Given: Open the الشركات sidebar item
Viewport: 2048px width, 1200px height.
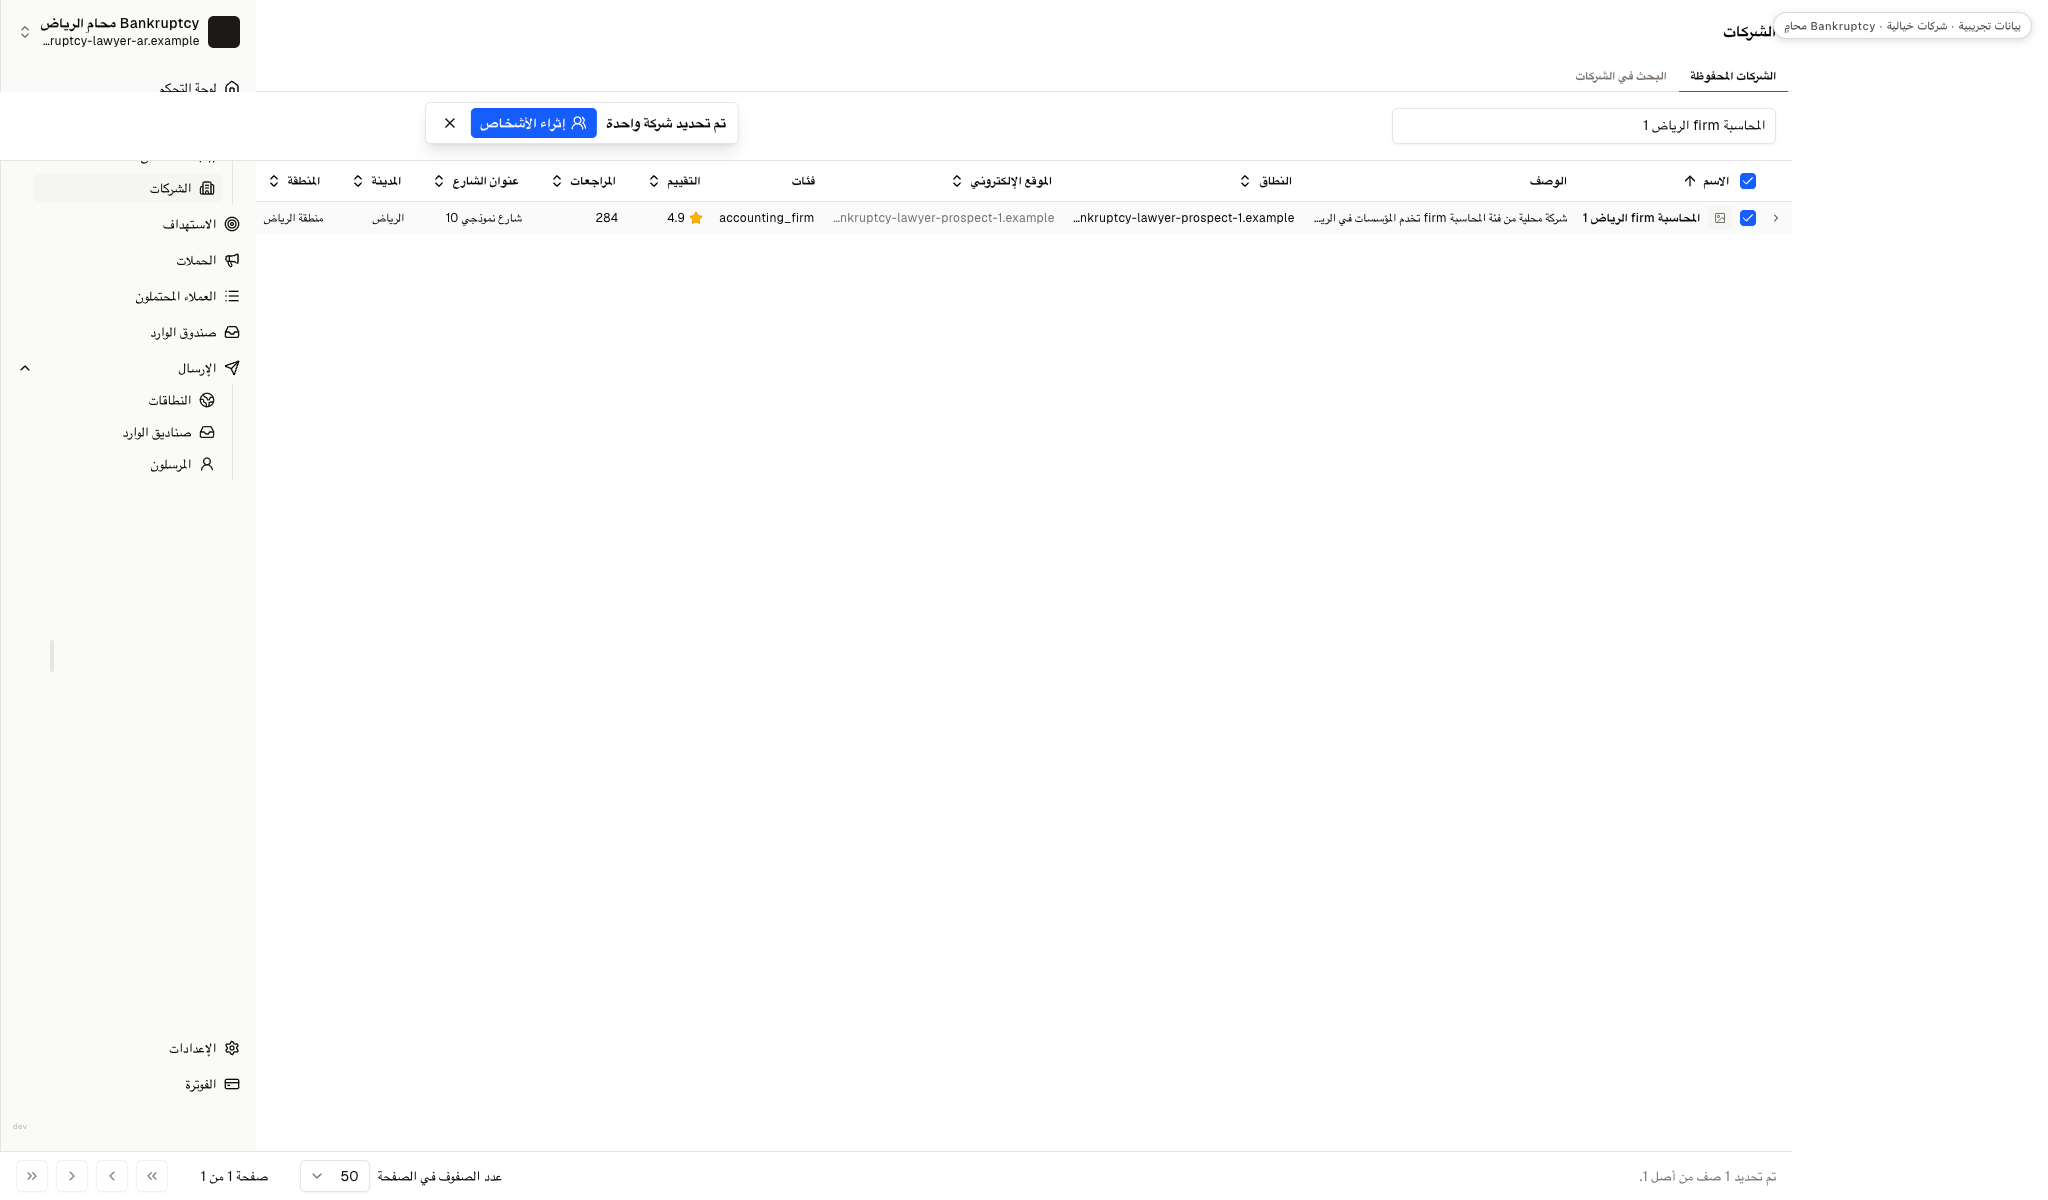Looking at the screenshot, I should (x=128, y=188).
